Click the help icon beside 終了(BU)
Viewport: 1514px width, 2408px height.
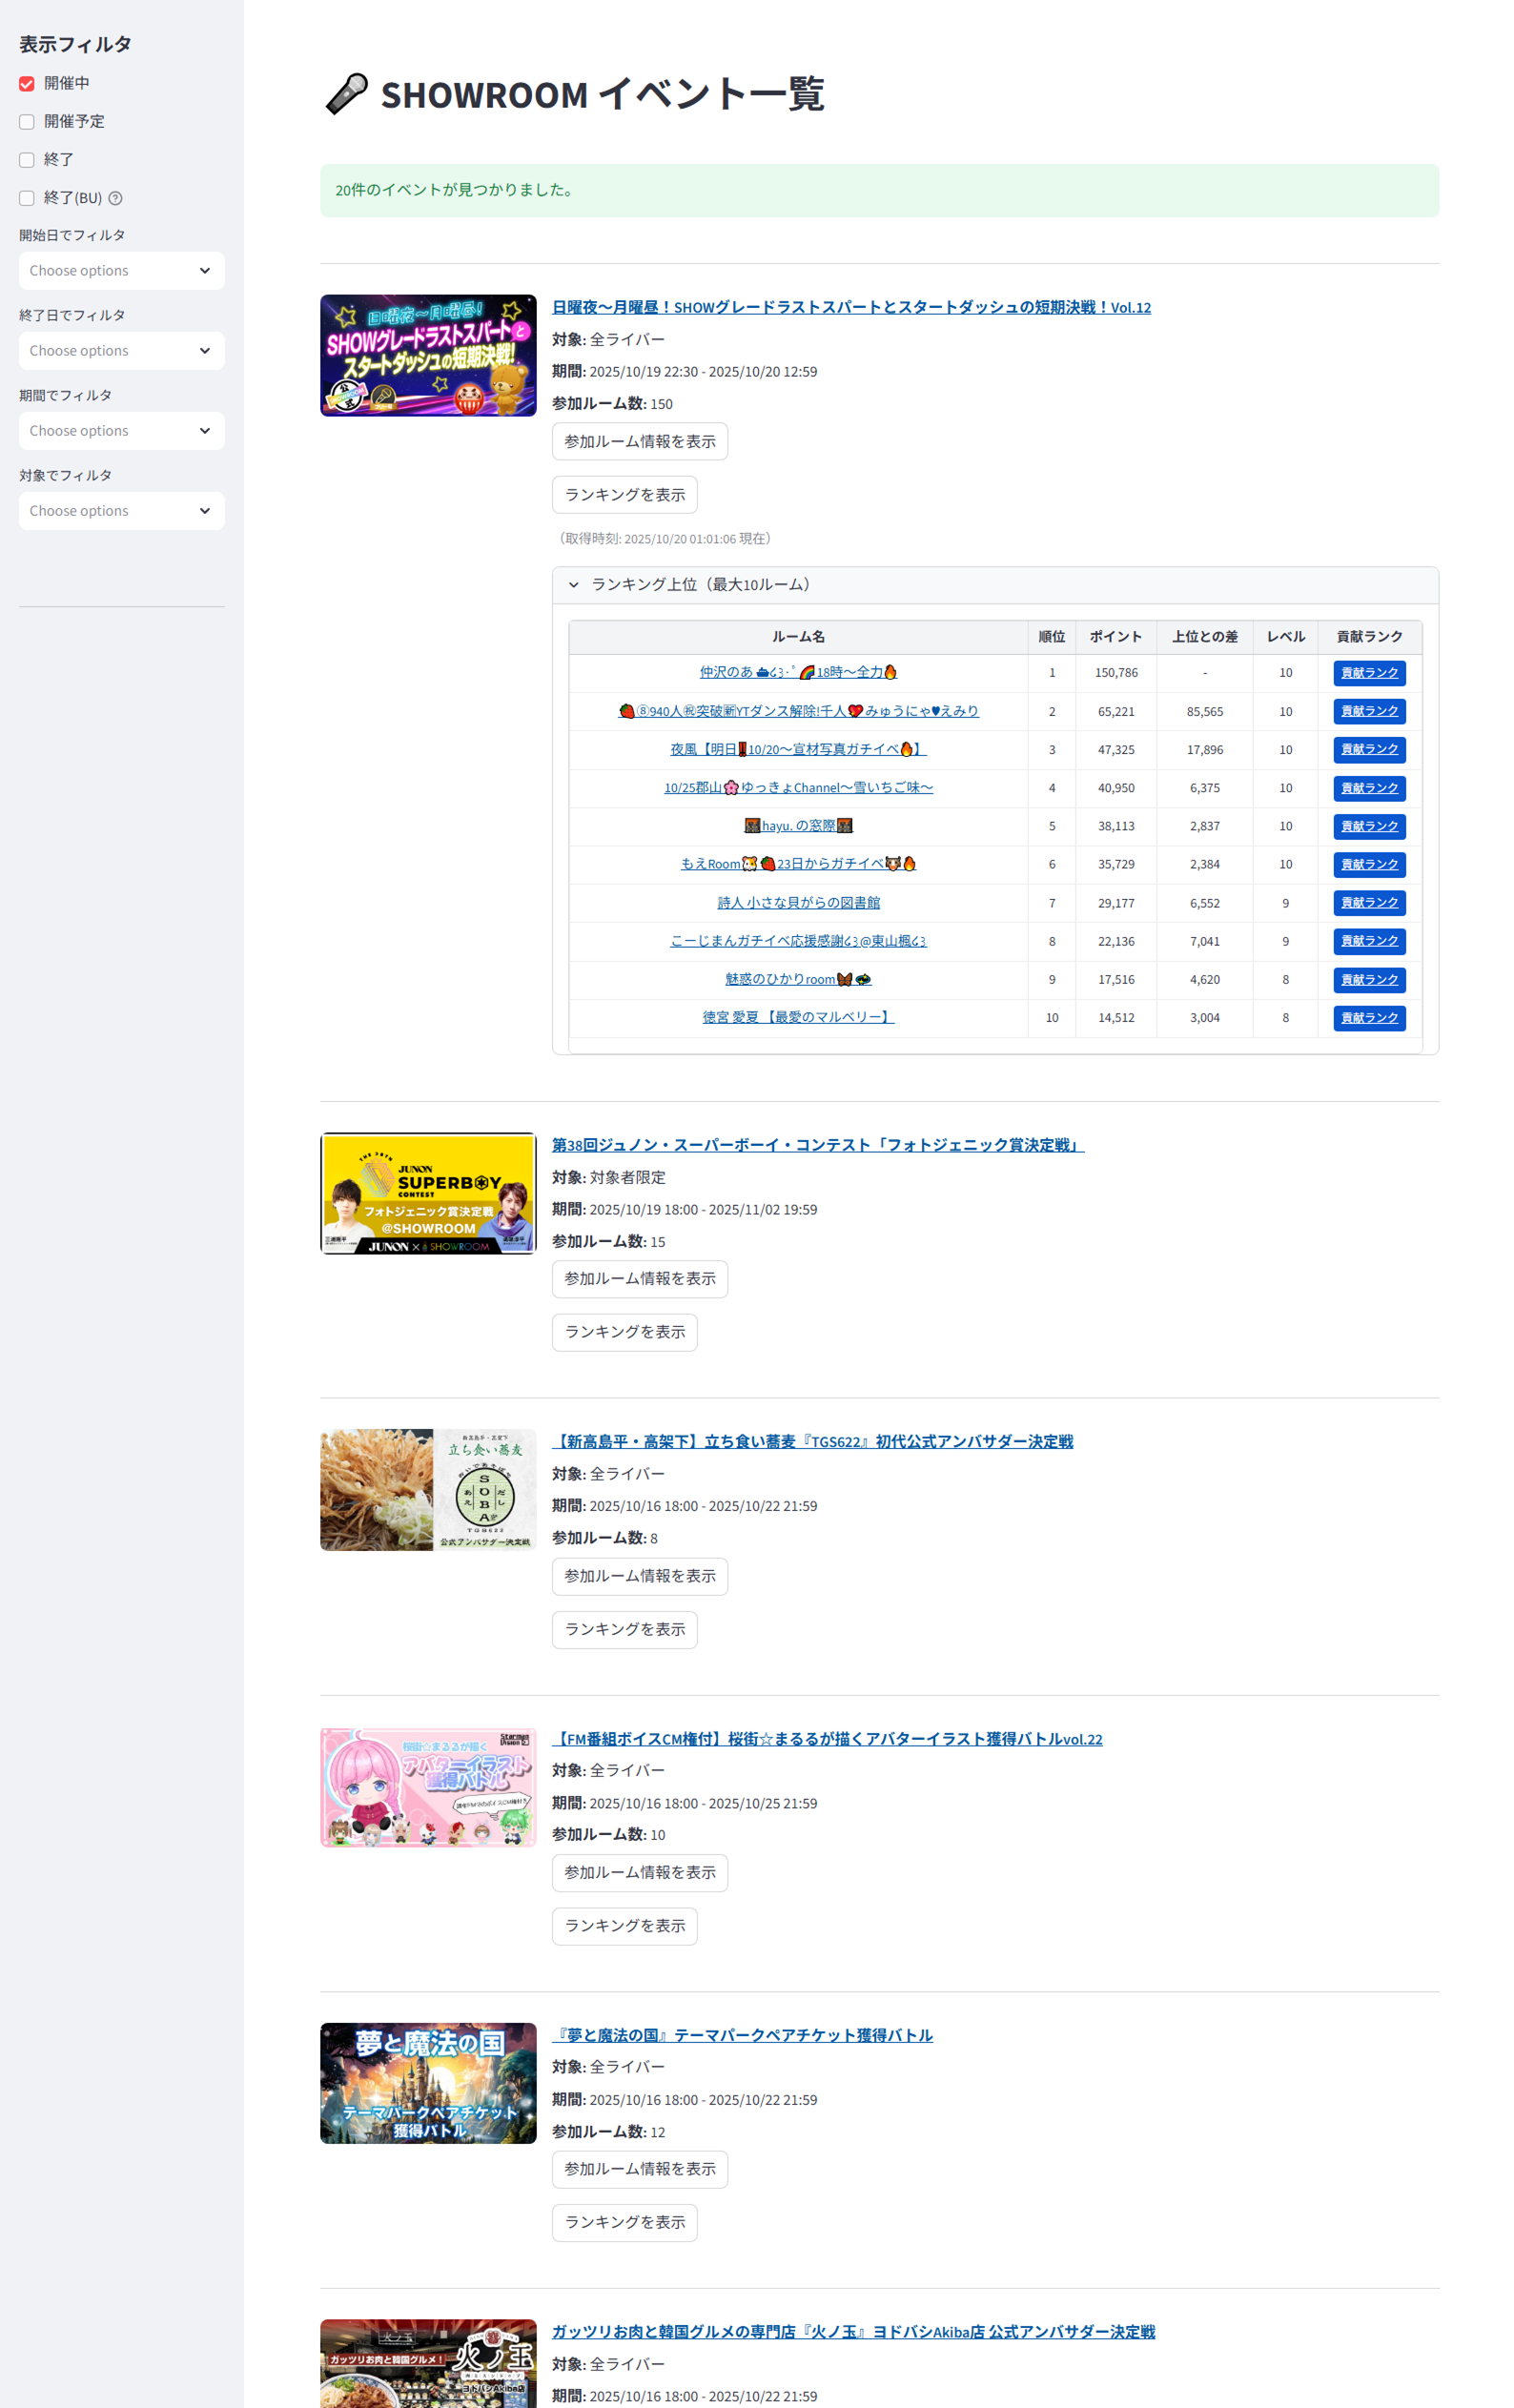tap(115, 198)
